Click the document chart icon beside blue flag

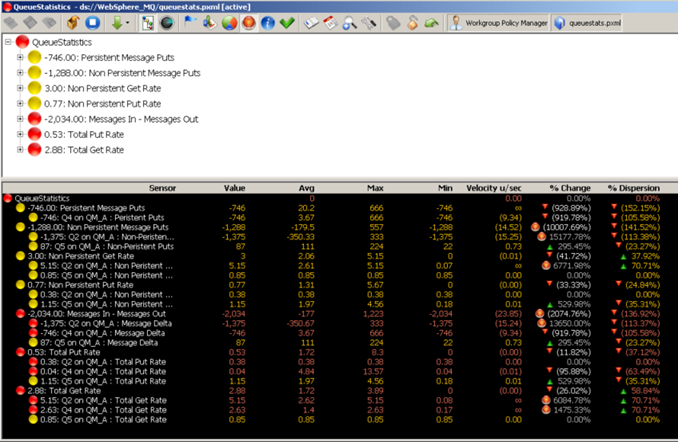pyautogui.click(x=209, y=22)
